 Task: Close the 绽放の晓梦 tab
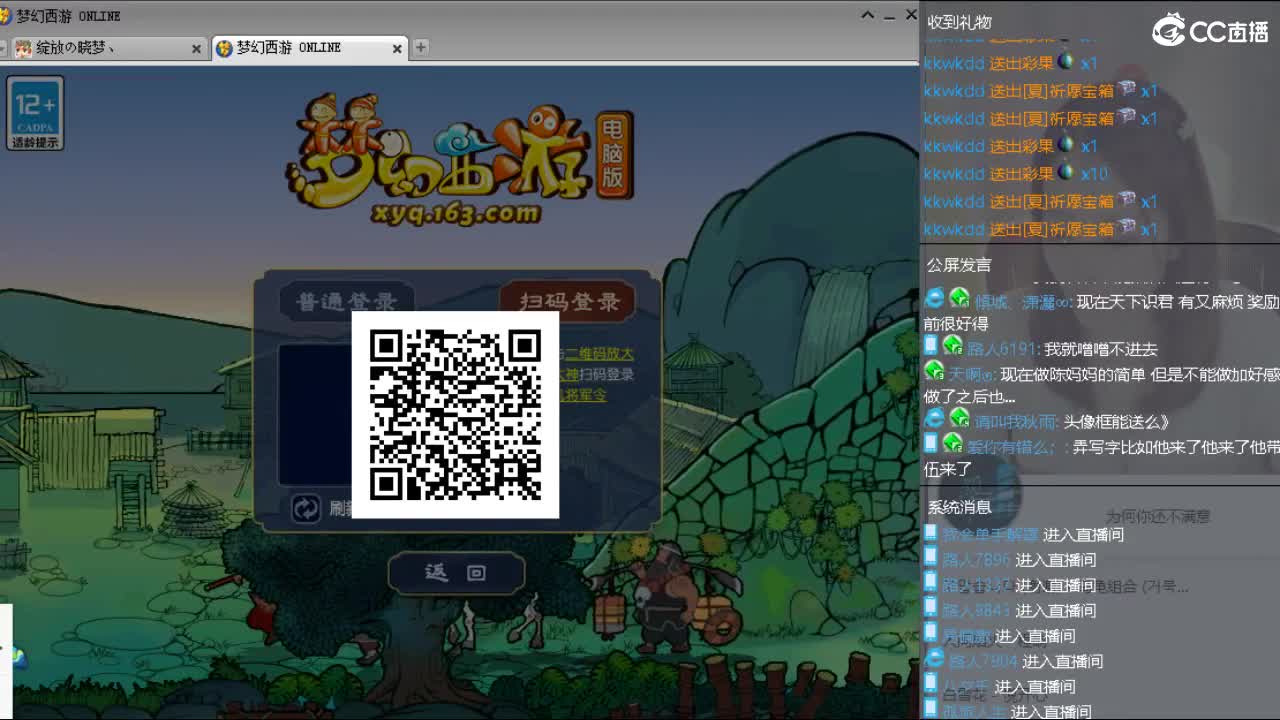[x=196, y=48]
